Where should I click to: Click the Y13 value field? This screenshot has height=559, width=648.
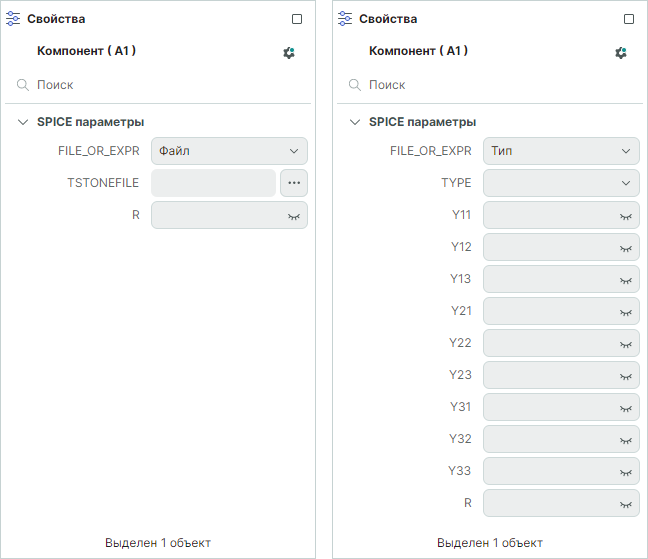[x=550, y=279]
